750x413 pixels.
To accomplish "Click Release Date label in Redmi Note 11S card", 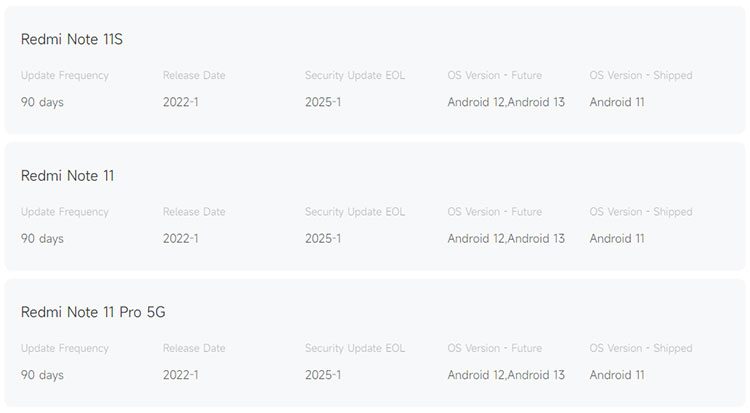I will pos(194,75).
